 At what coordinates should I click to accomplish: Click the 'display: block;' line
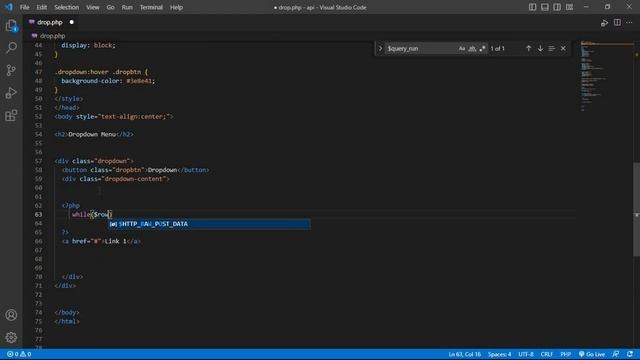click(x=88, y=45)
